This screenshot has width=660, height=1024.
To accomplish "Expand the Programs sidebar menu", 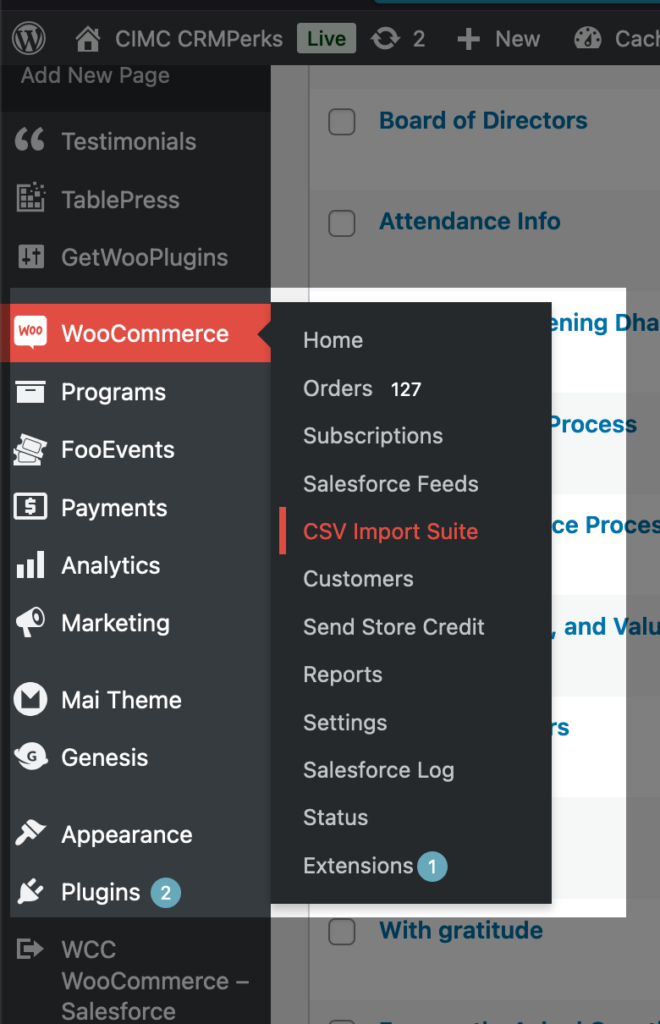I will point(113,392).
